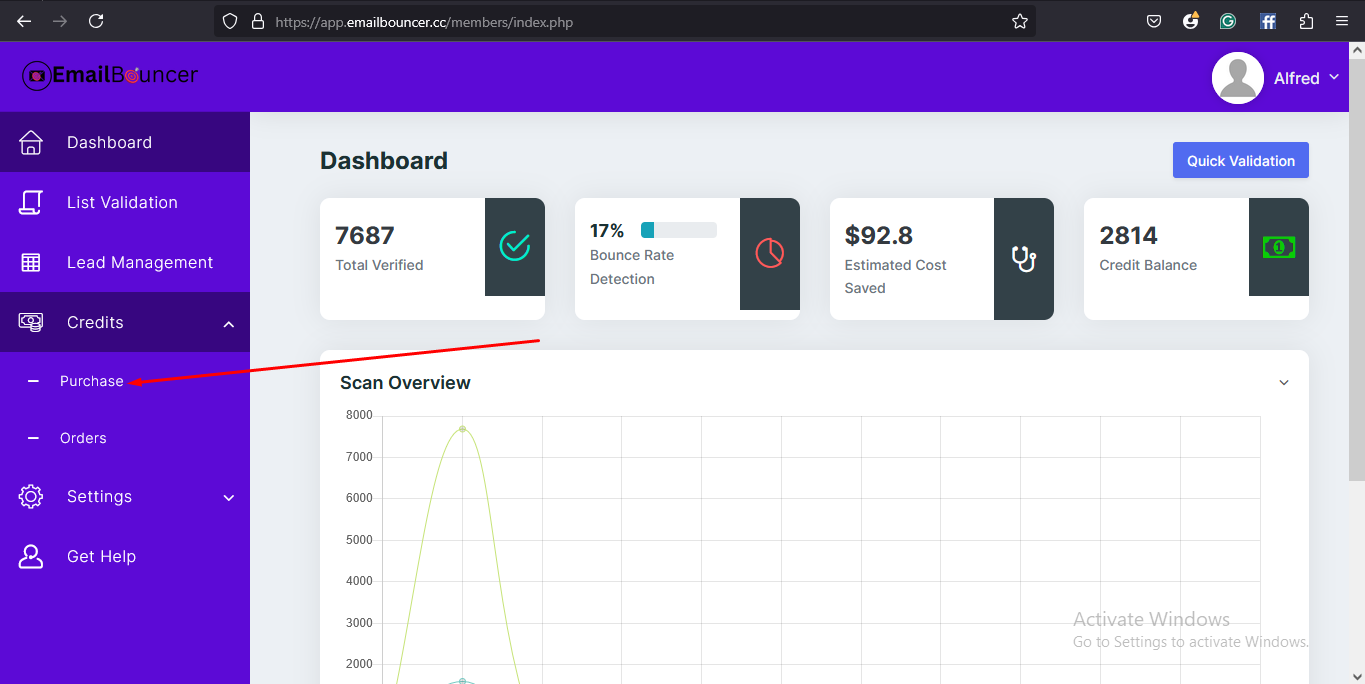Click the Credits money icon
Screen dimensions: 1365x684
tap(31, 322)
